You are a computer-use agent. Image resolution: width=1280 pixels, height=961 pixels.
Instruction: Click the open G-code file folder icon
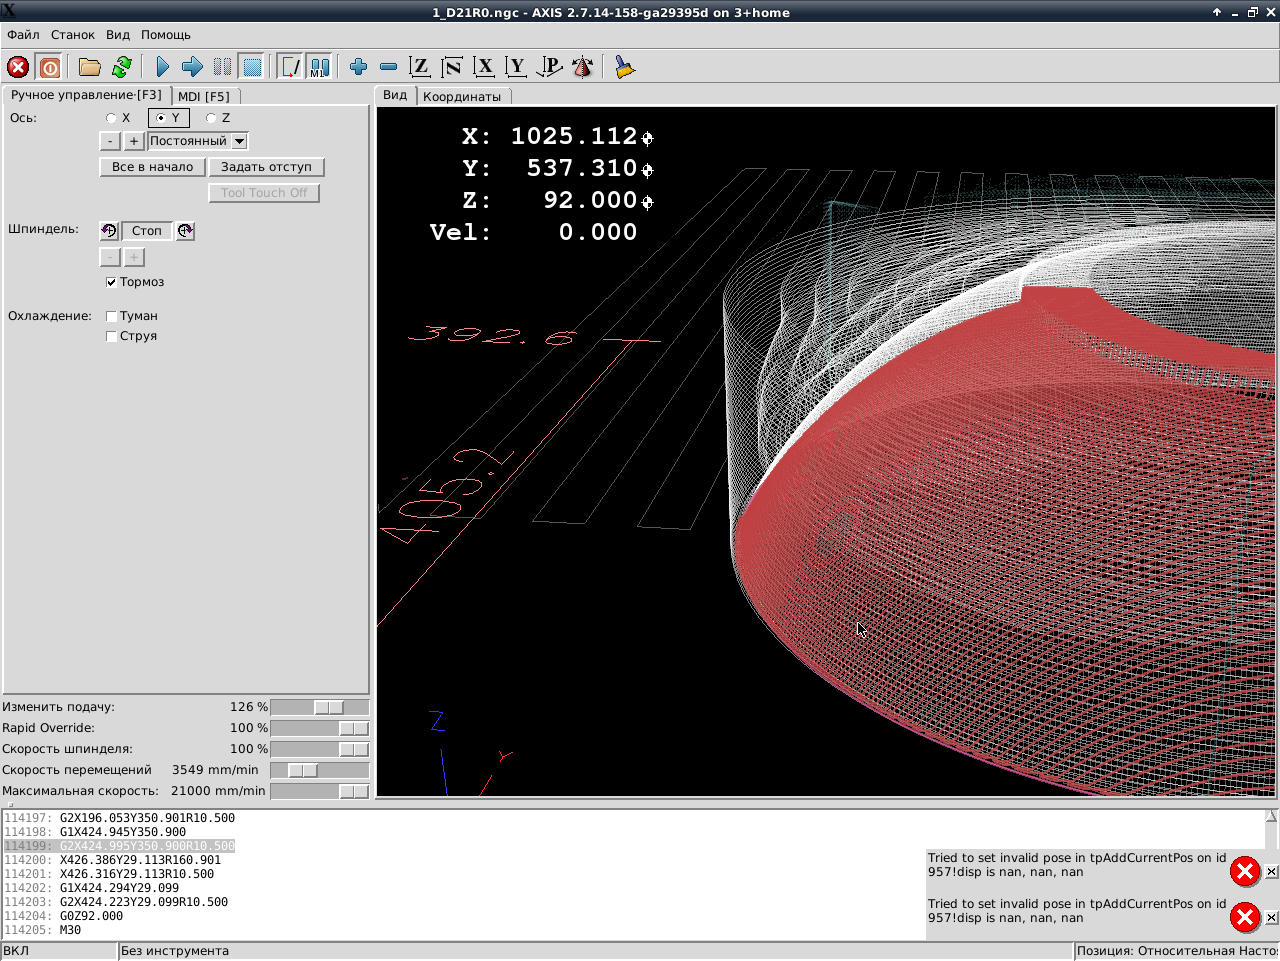[90, 67]
